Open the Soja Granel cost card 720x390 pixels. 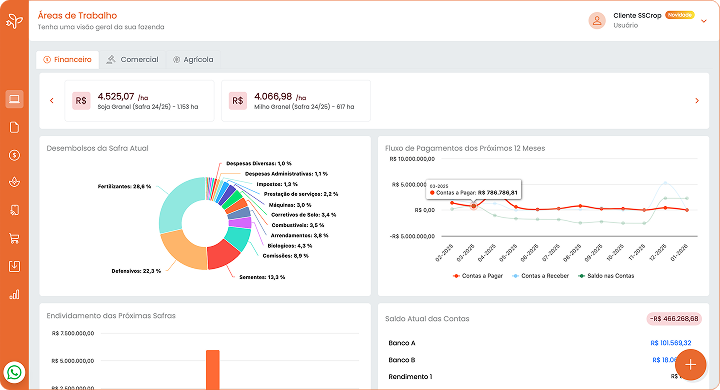140,101
